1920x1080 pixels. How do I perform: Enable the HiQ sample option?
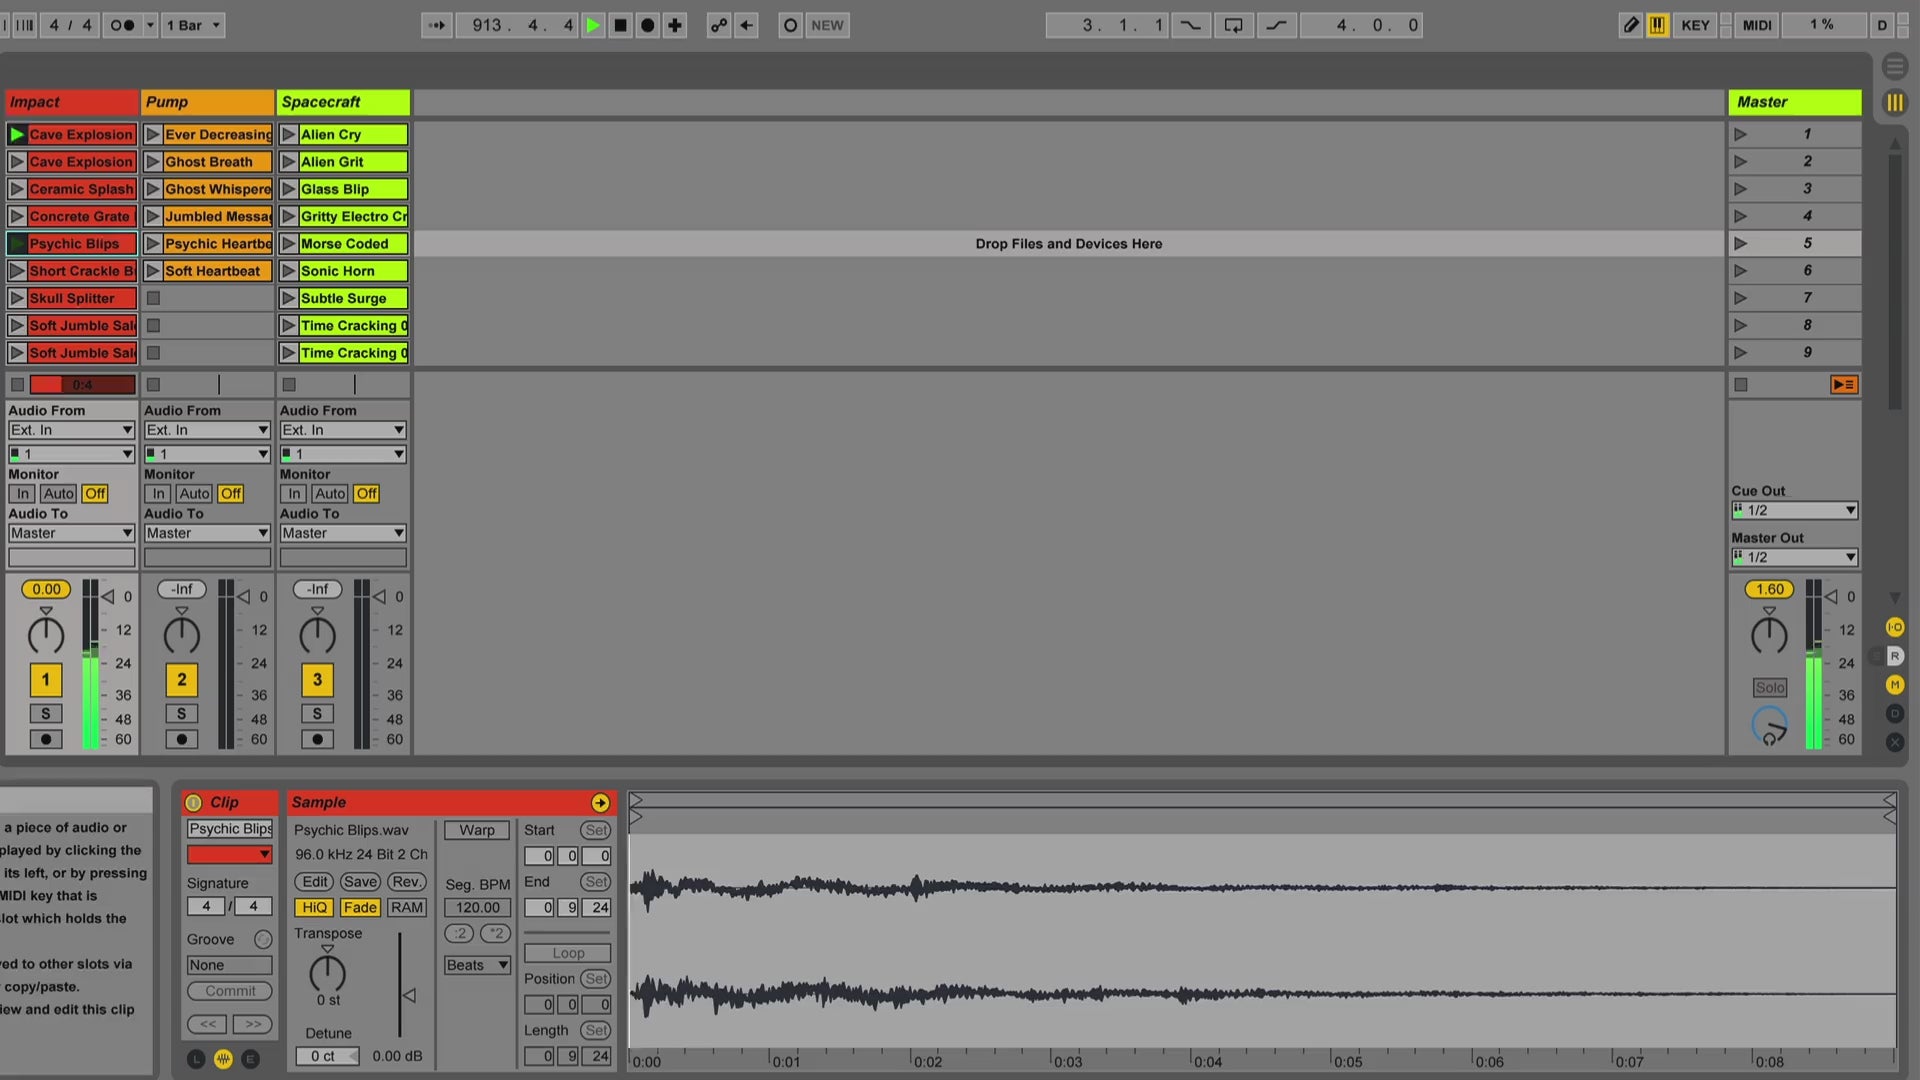point(314,907)
